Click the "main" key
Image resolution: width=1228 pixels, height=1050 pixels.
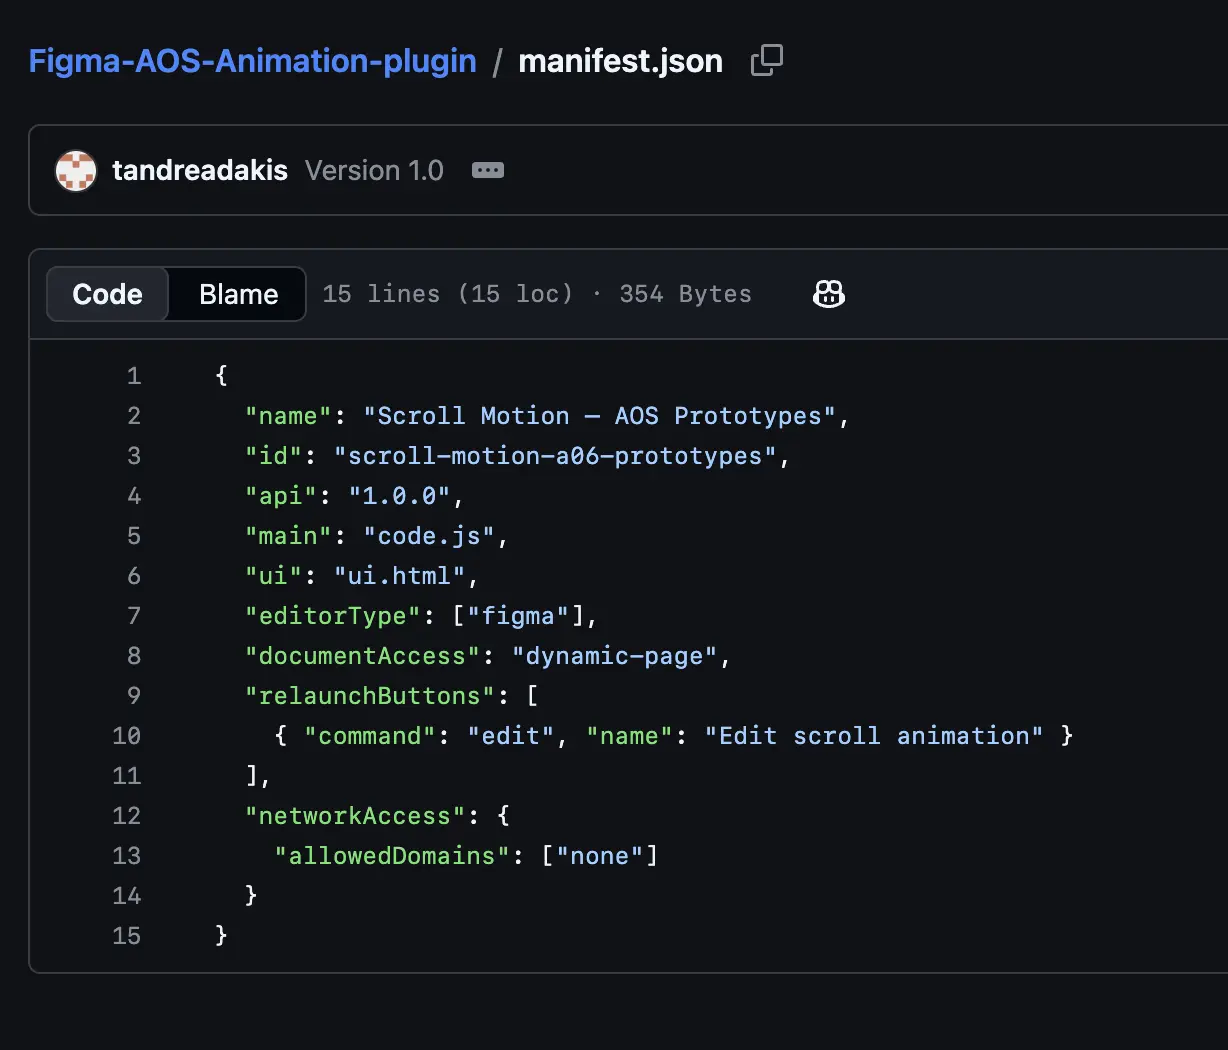[x=289, y=536]
